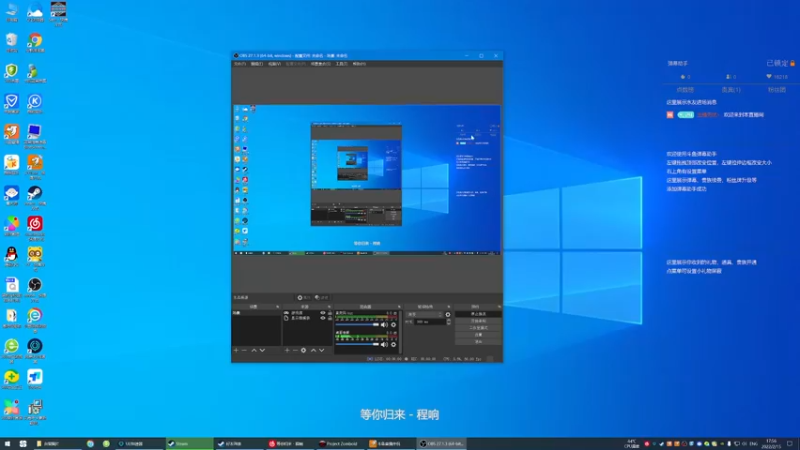Screen dimensions: 800x450
Task: Open the Recycle Bin desktop icon
Action: click(x=11, y=40)
